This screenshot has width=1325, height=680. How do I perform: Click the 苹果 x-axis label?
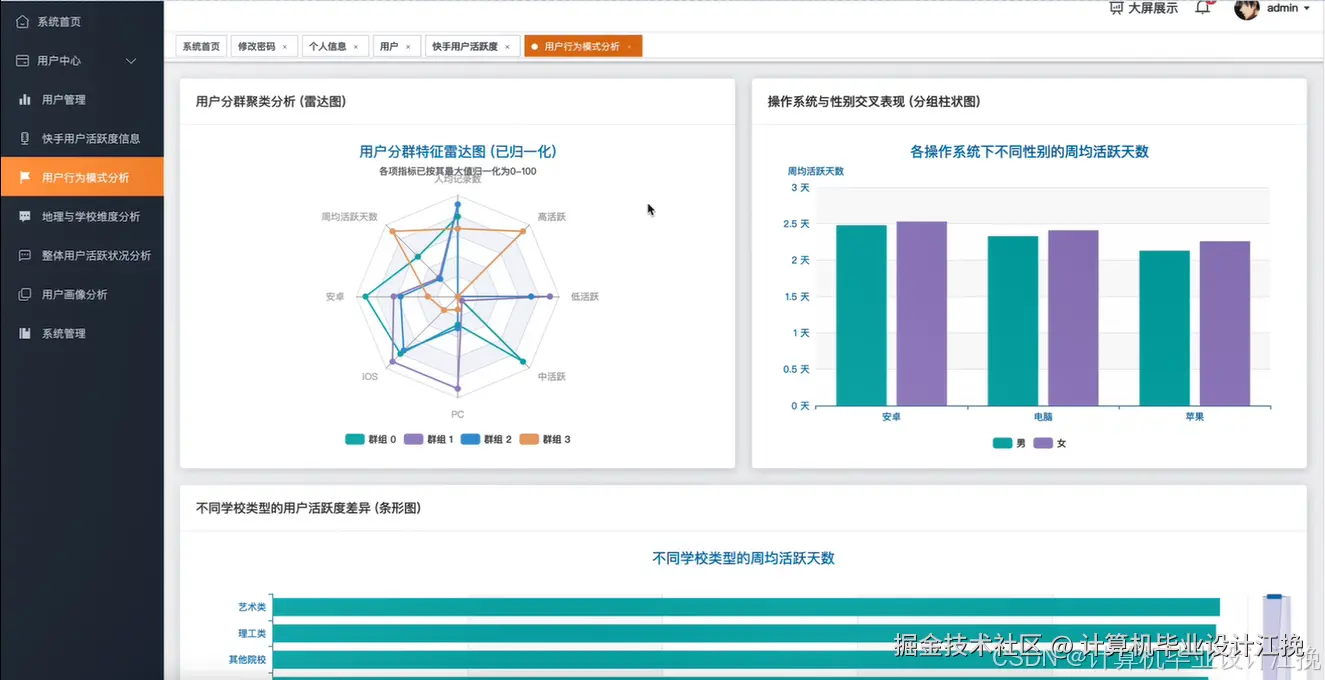point(1194,416)
